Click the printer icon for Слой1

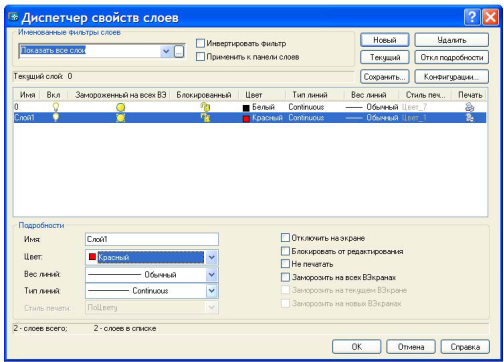[x=469, y=117]
